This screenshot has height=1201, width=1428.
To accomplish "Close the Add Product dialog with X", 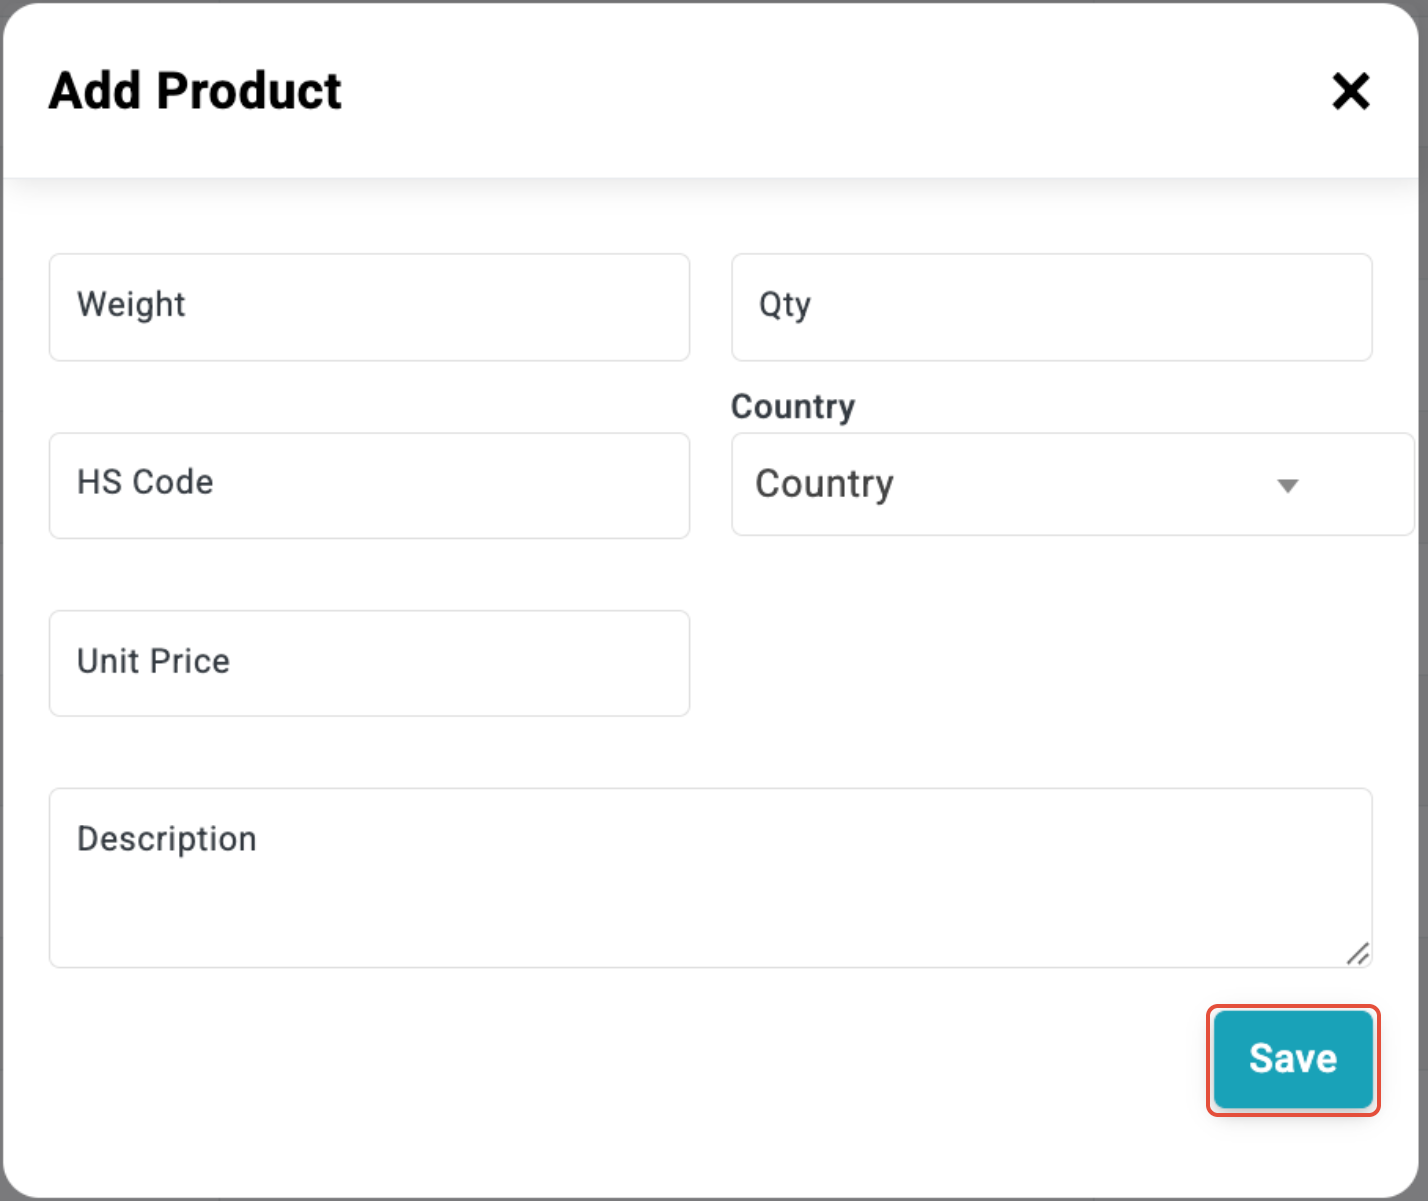I will coord(1350,91).
